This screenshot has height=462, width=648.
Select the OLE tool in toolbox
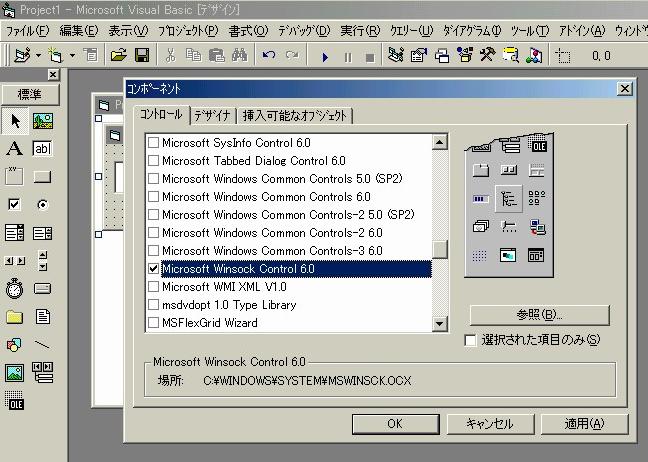click(14, 400)
